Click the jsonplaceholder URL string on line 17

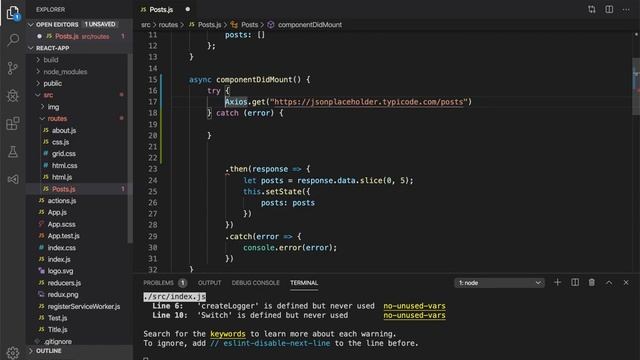[369, 102]
